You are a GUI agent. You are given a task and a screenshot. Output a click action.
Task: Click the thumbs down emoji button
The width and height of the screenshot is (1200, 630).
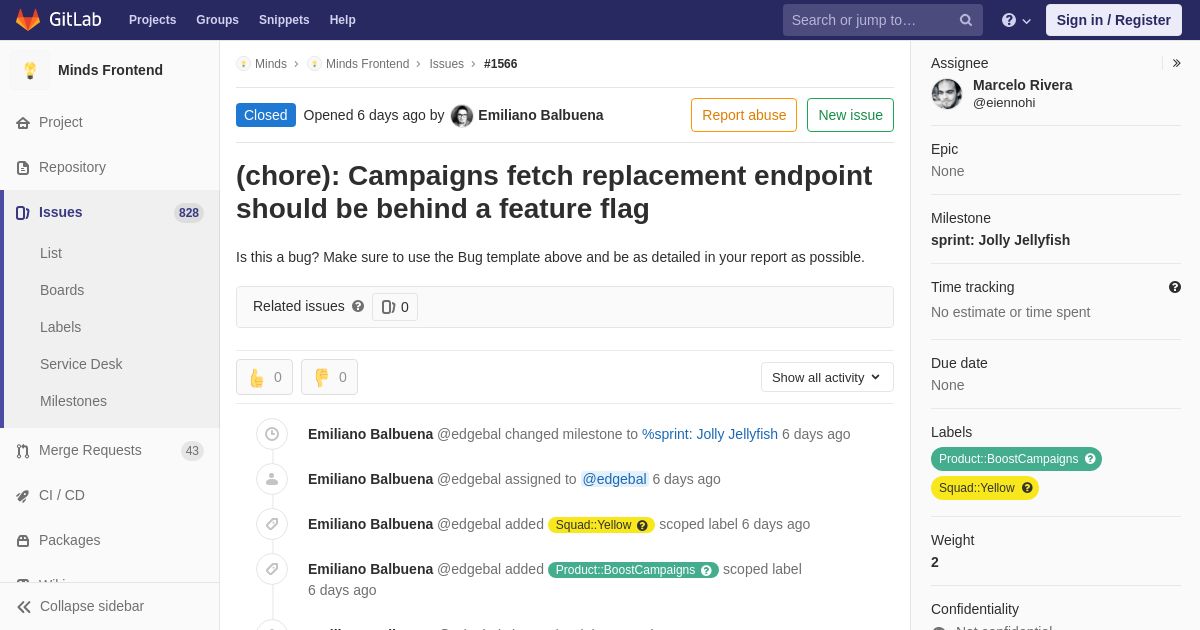tap(329, 377)
